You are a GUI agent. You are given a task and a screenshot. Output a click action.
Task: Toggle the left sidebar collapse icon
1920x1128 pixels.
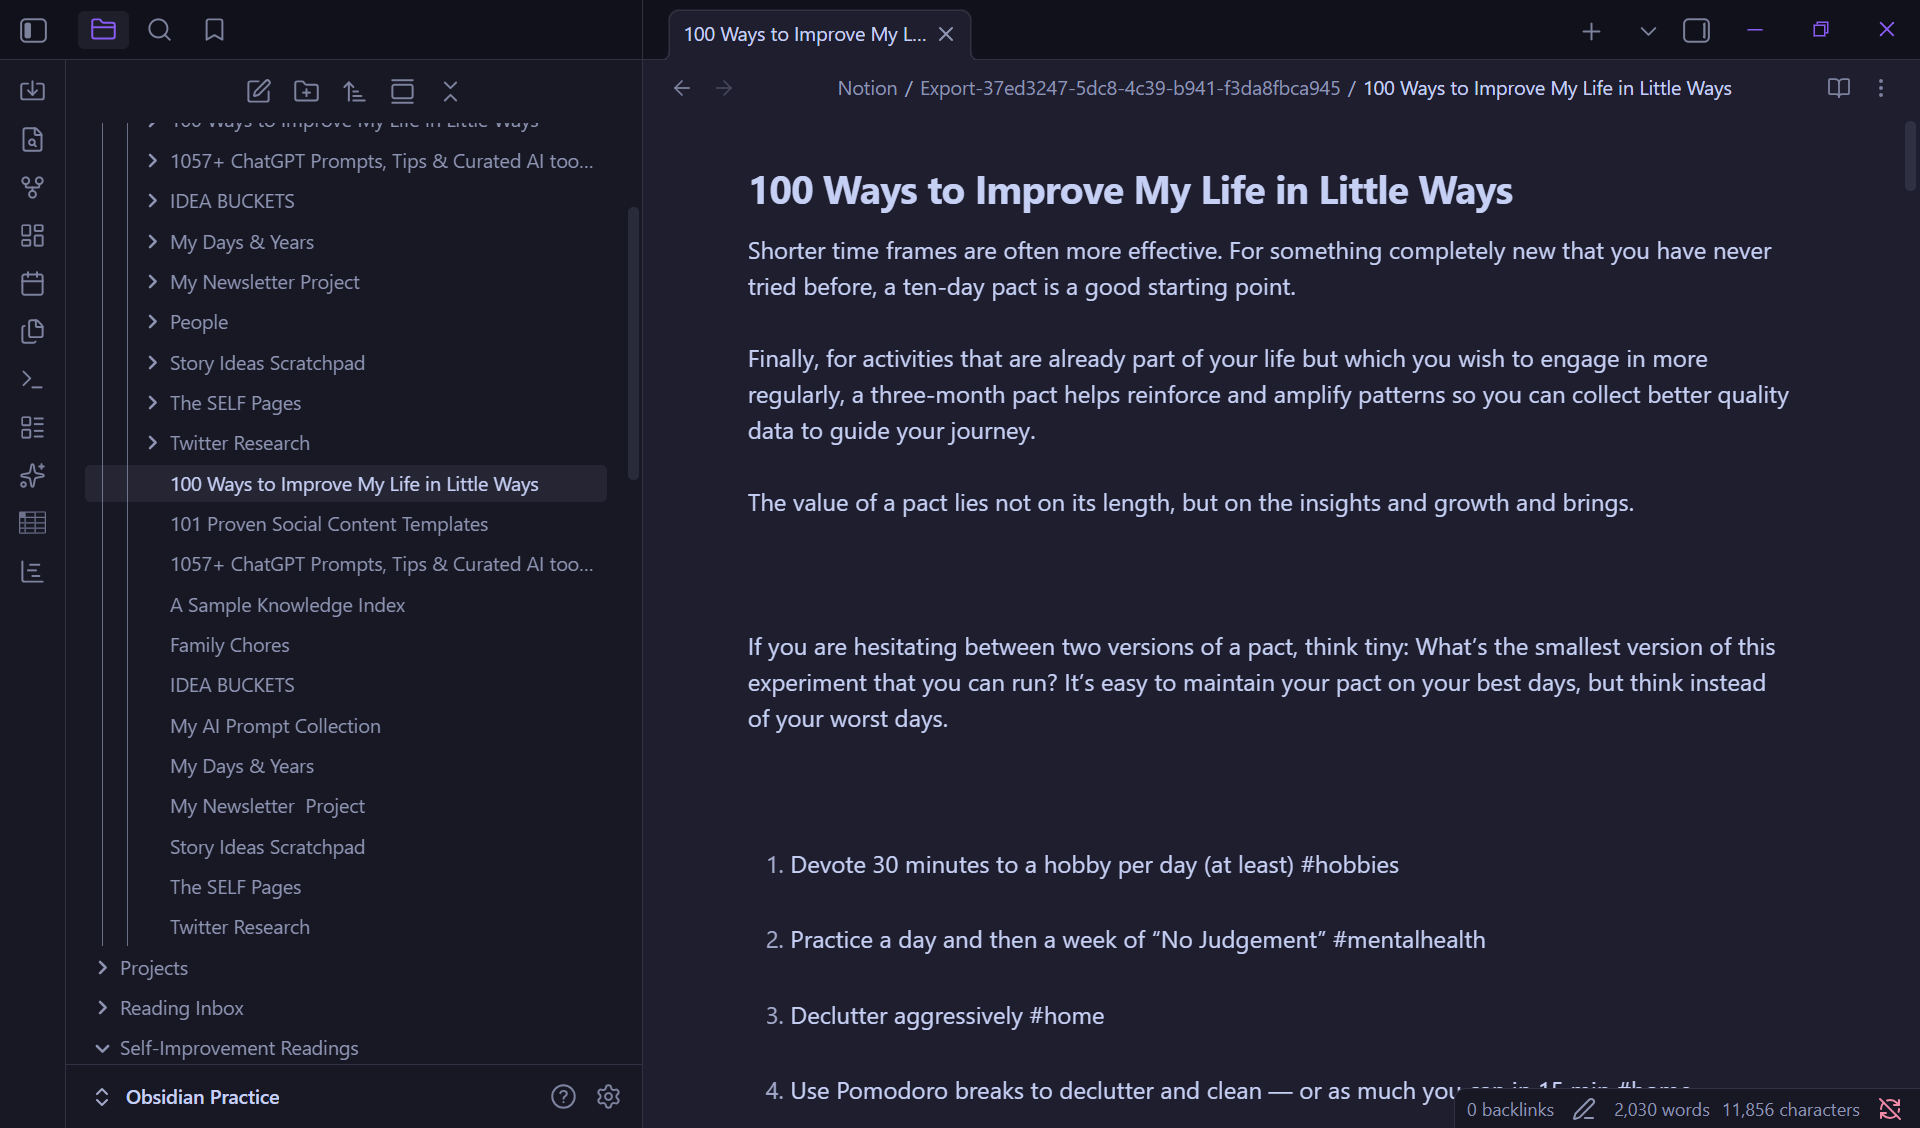pyautogui.click(x=33, y=30)
